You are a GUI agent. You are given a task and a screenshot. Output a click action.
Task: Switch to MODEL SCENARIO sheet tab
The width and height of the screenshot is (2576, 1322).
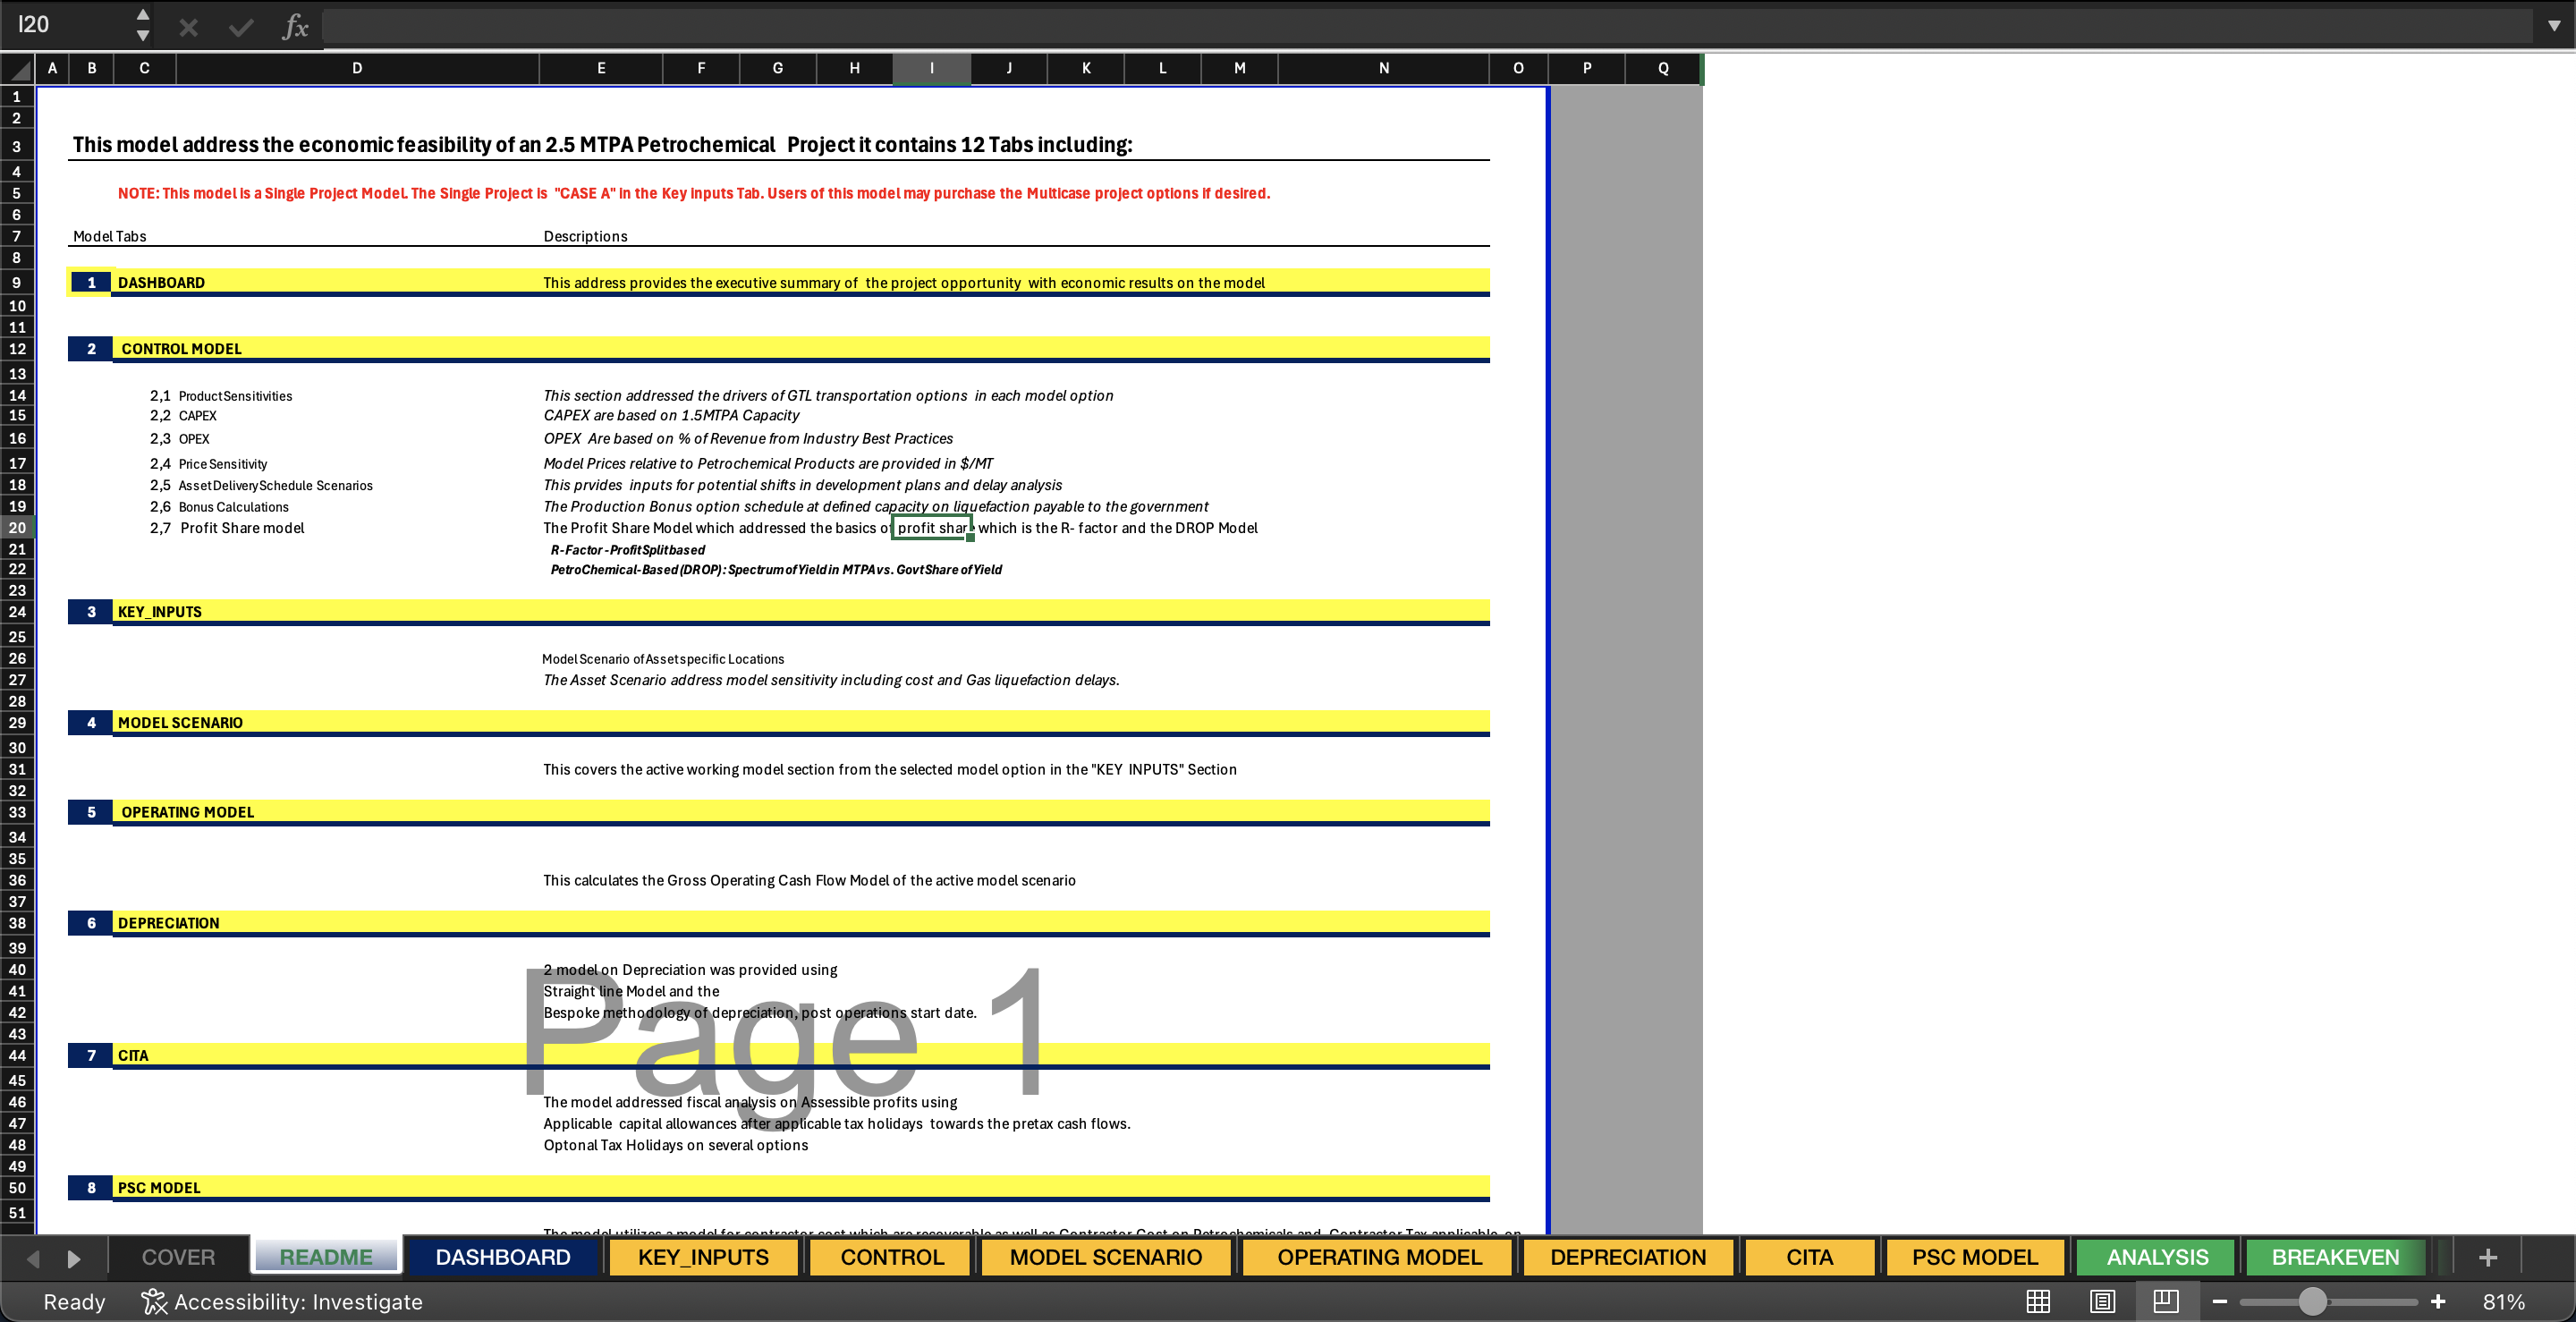(1105, 1257)
